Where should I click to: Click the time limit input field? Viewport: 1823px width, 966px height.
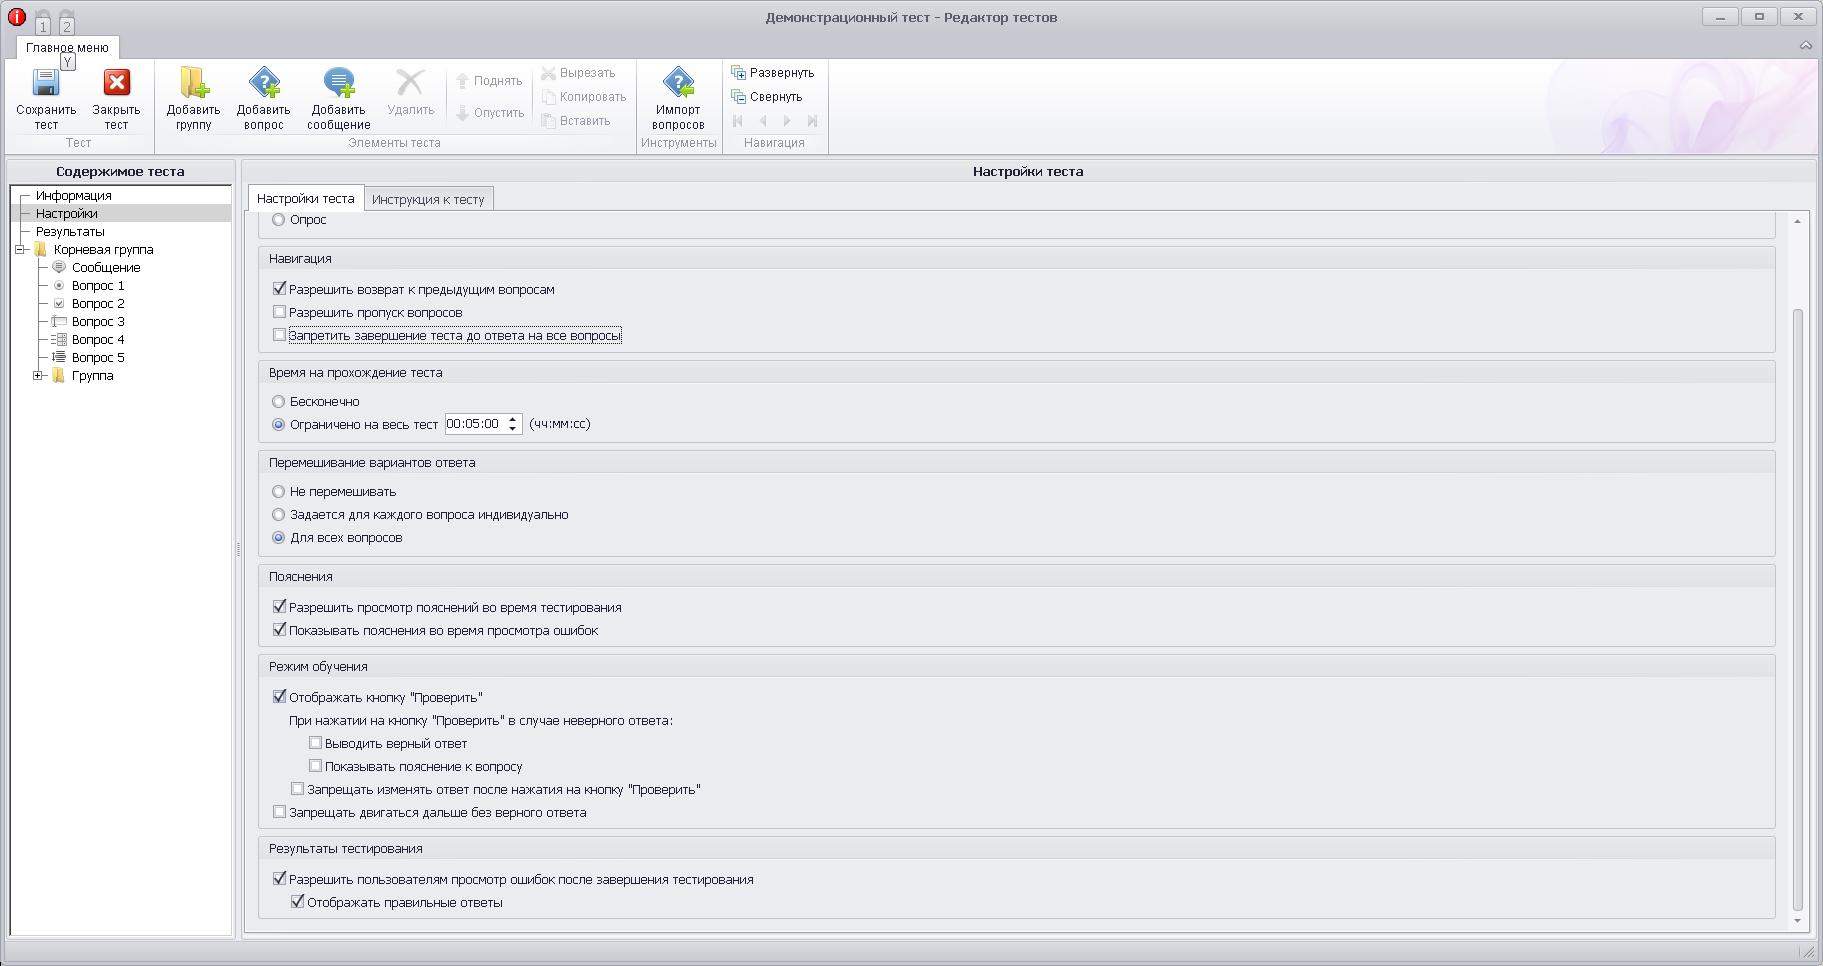point(474,424)
